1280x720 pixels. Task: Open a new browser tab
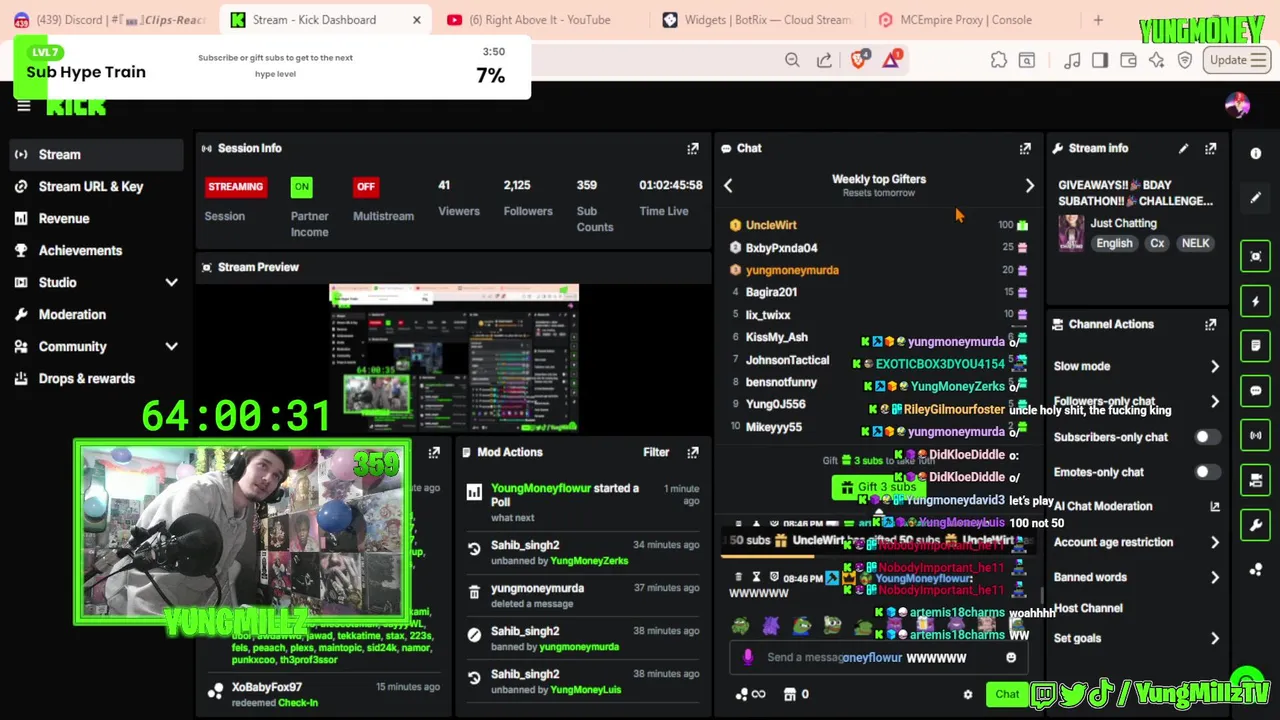click(x=1098, y=19)
